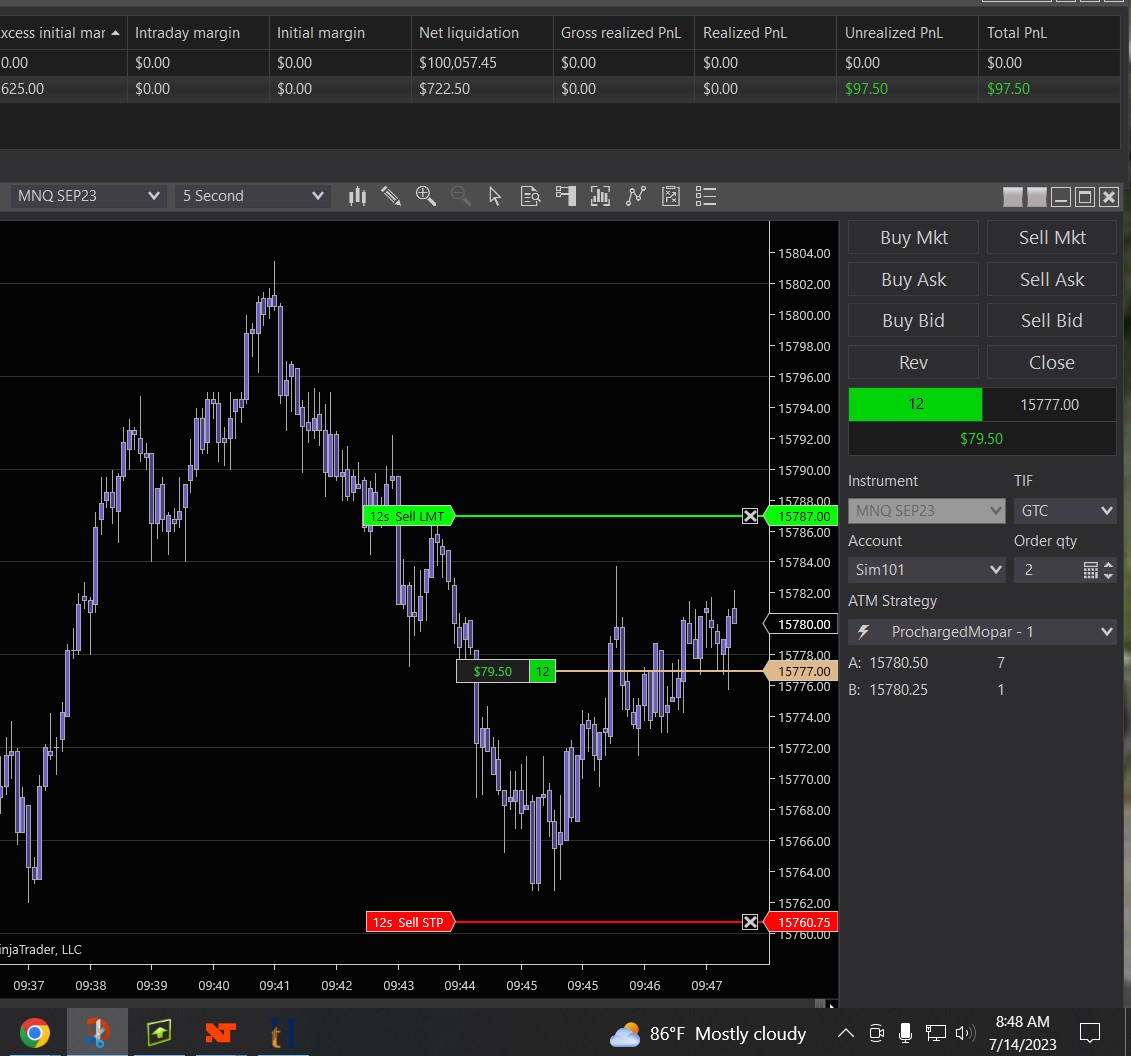Open NinjaTrader from the Windows taskbar
Screen dimensions: 1131x1056
(220, 1032)
